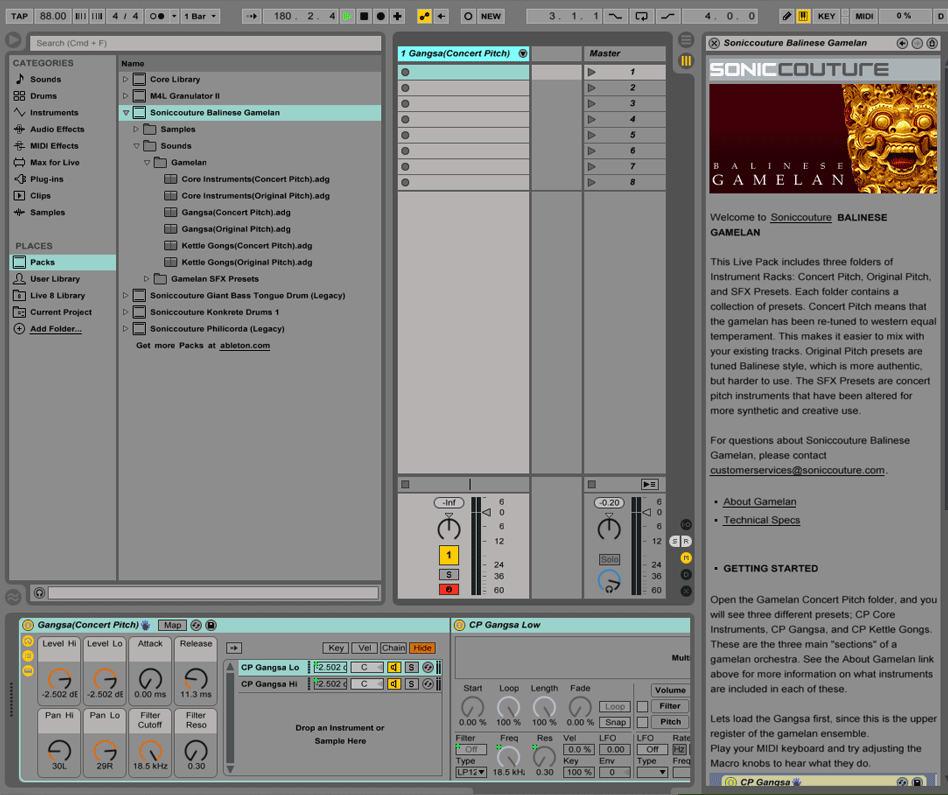Select Current Project under Places

tap(53, 312)
